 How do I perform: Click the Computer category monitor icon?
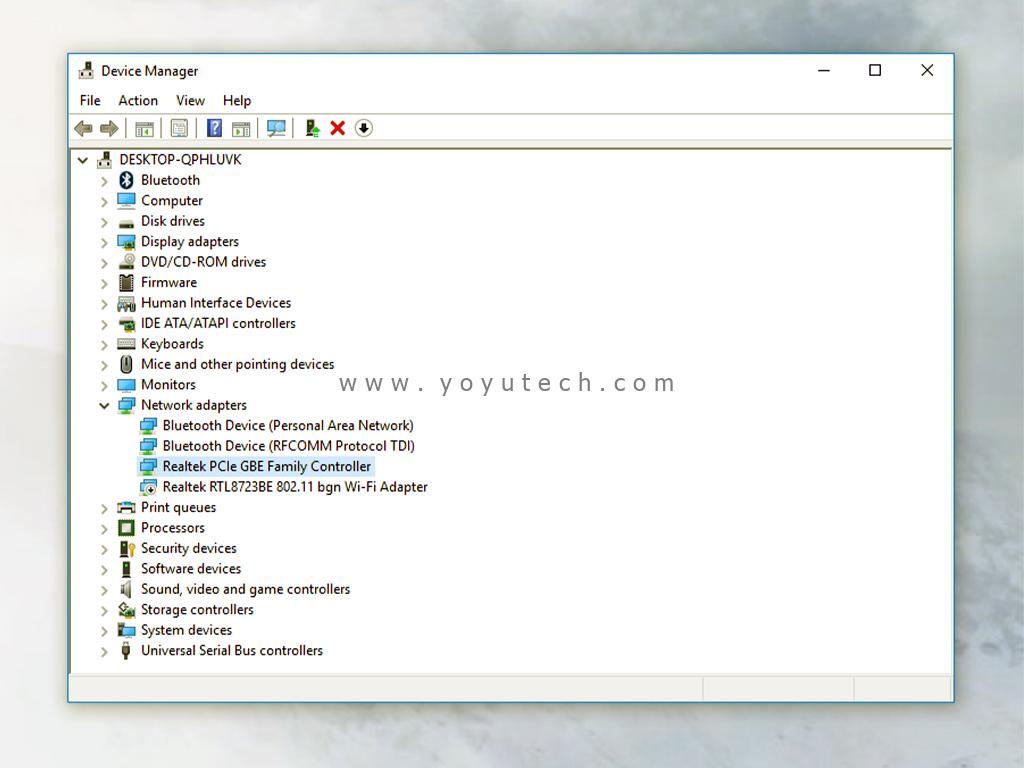pos(127,200)
